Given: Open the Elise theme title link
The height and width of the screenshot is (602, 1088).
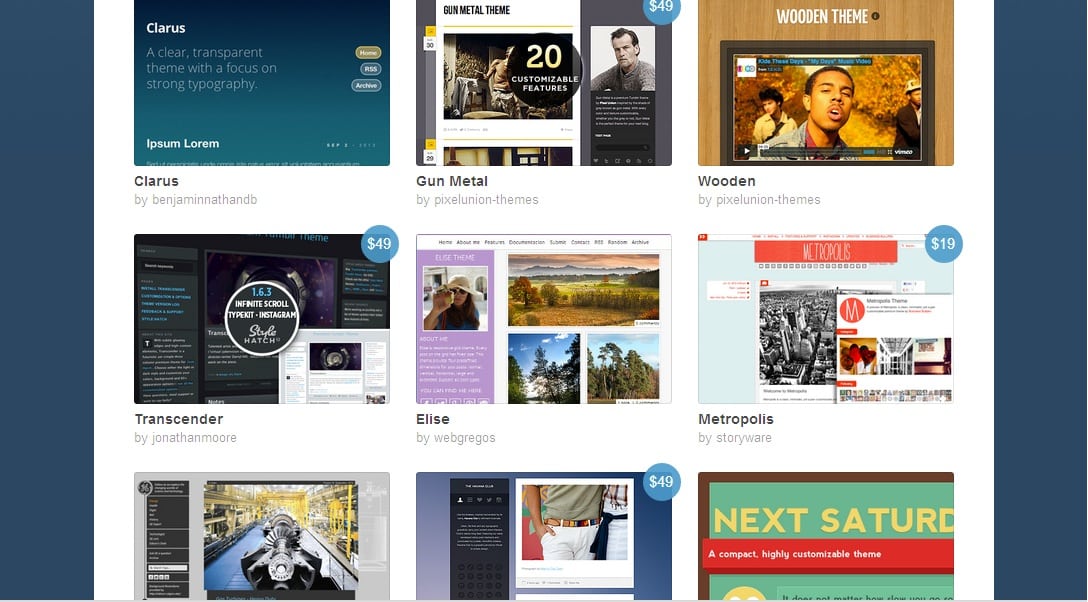Looking at the screenshot, I should 432,419.
